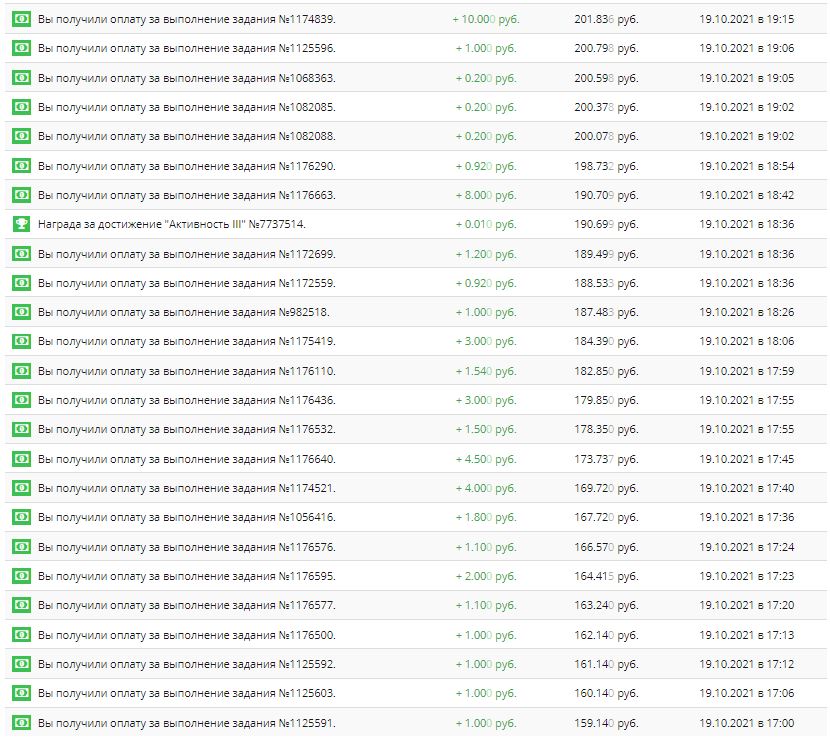Click the balance value 200.378 руб.
The height and width of the screenshot is (746, 830).
607,107
